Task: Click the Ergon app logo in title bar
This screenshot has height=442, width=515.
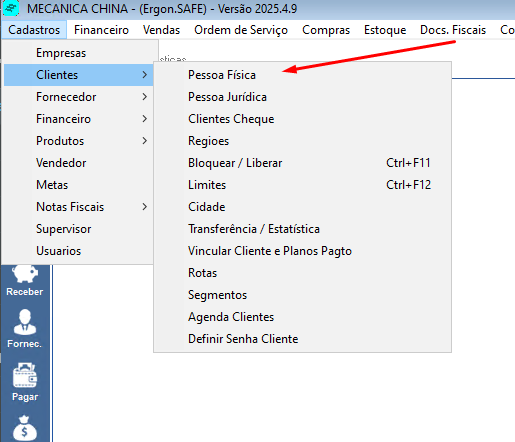Action: (11, 8)
